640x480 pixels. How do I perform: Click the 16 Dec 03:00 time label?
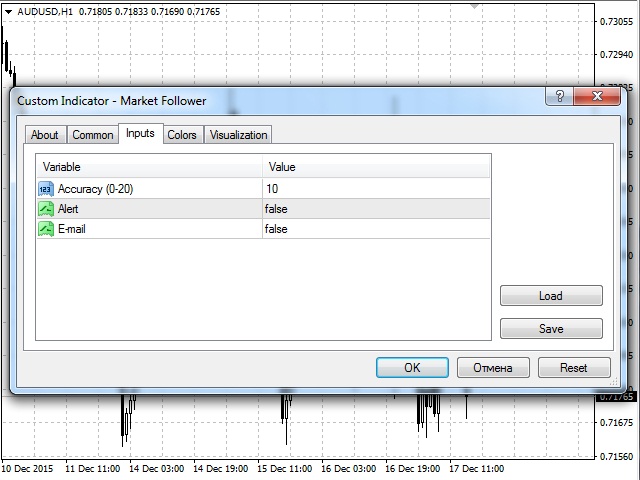click(x=349, y=469)
